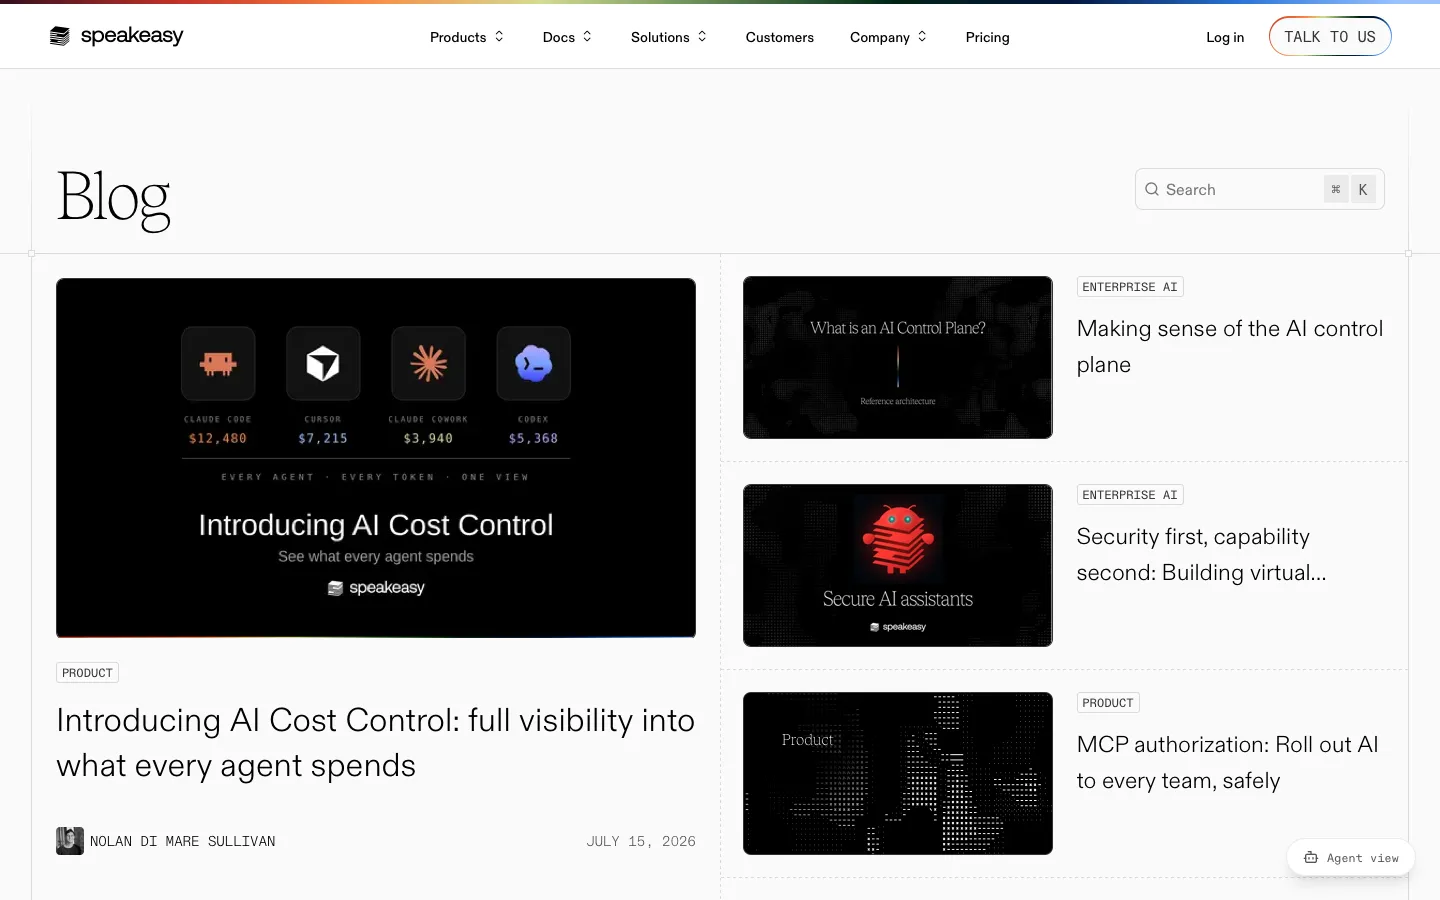The image size is (1440, 900).
Task: Click Nolan Di Mare Sullivan's author avatar
Action: [x=70, y=841]
